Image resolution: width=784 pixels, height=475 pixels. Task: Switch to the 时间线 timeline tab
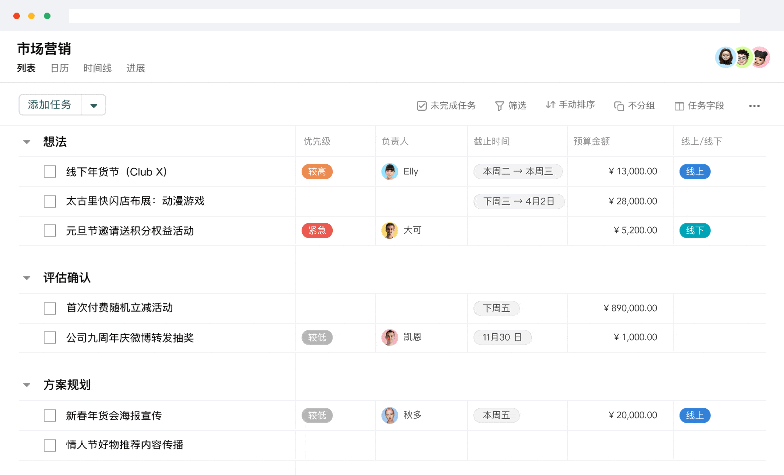click(97, 68)
